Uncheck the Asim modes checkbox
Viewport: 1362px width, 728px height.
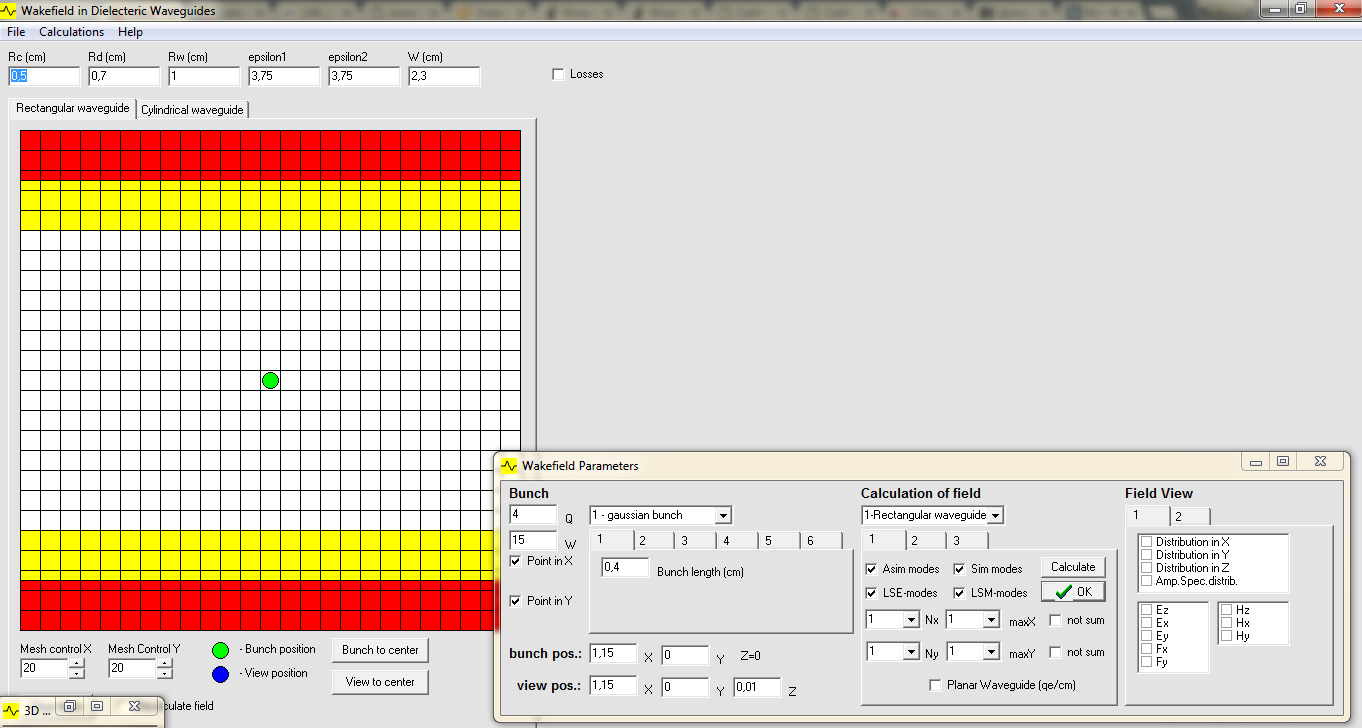point(871,569)
